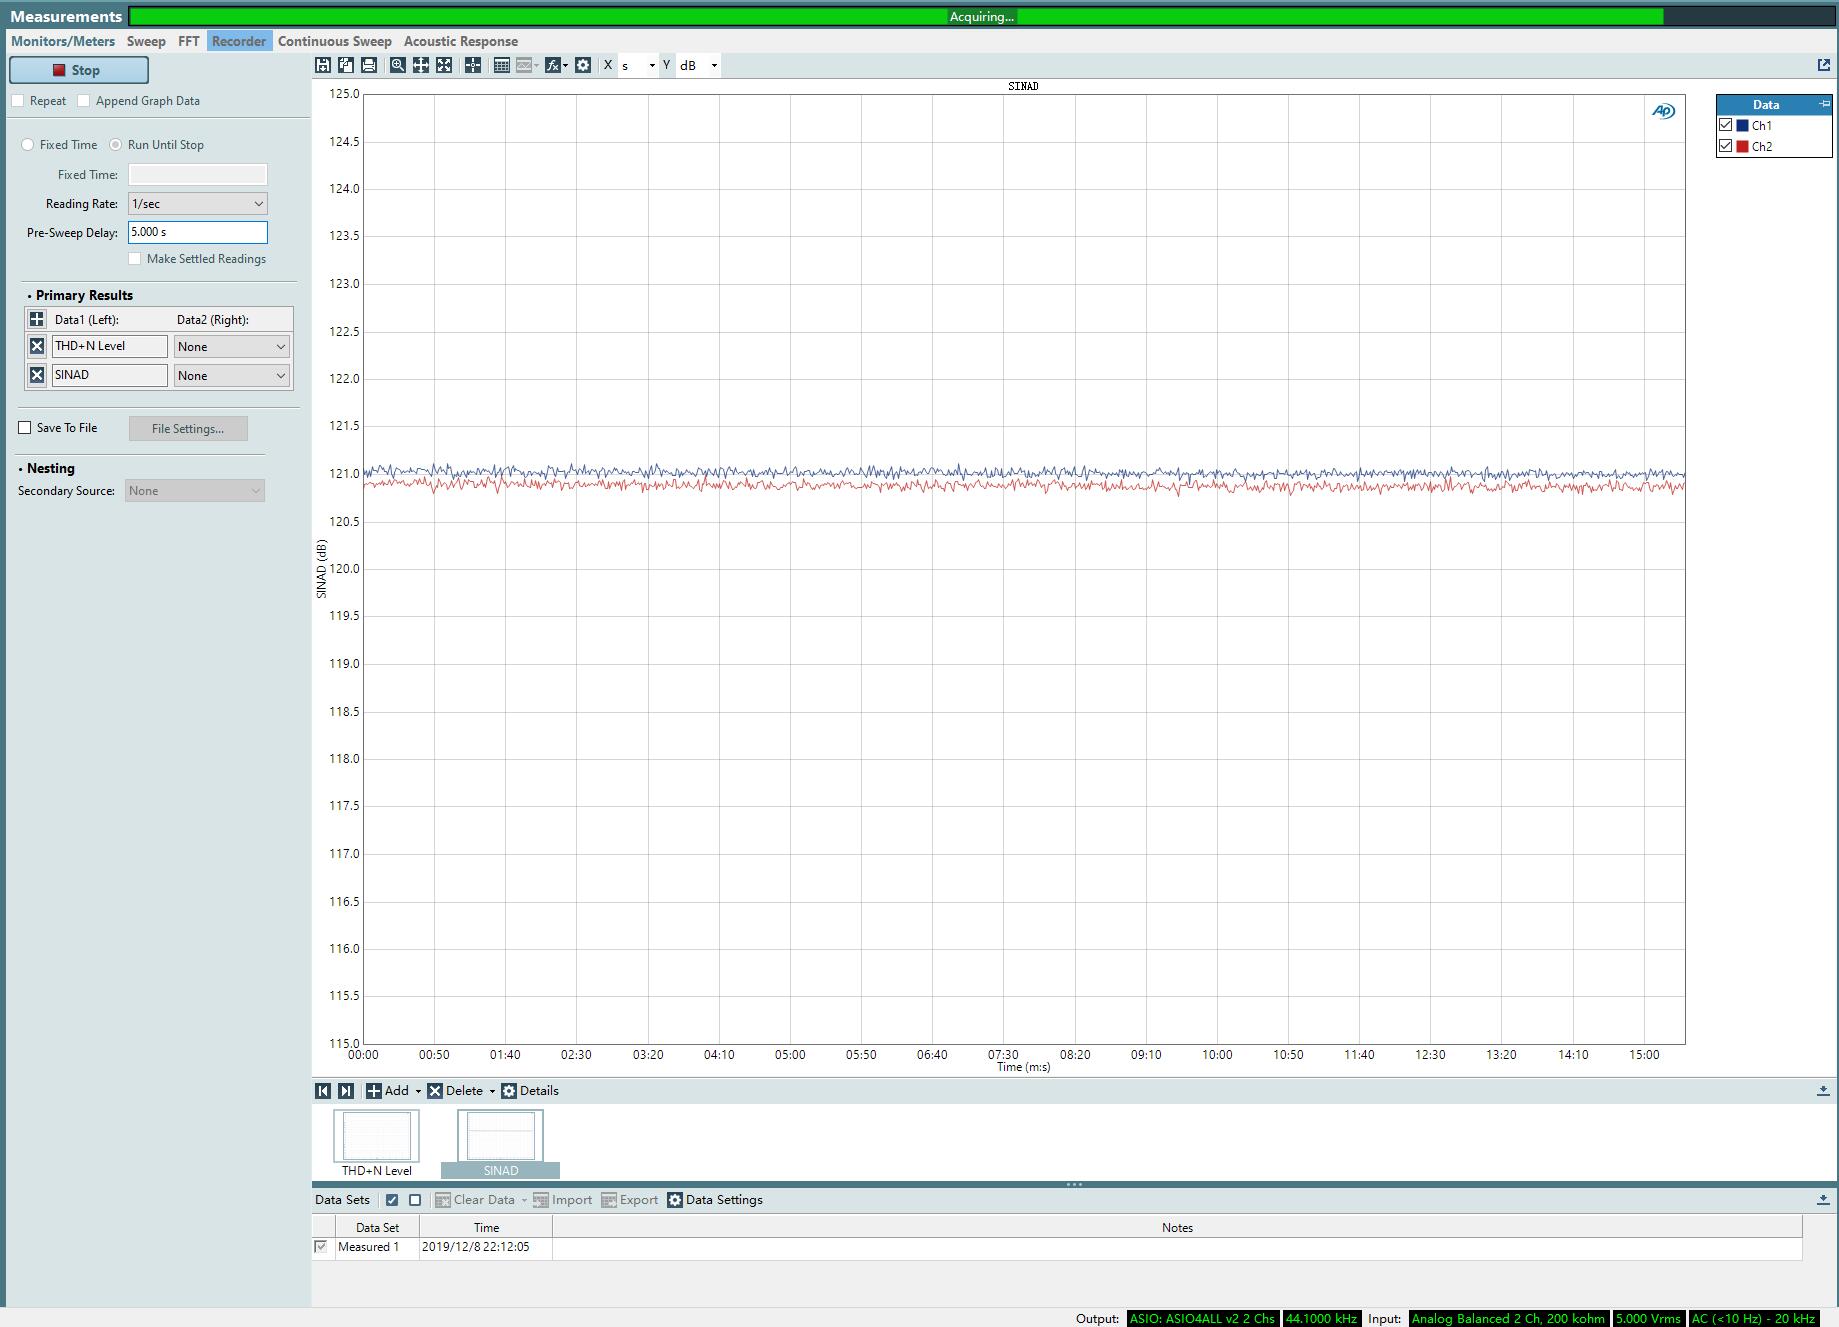Image resolution: width=1839 pixels, height=1327 pixels.
Task: Toggle the Measured 1 data set checkbox
Action: pyautogui.click(x=321, y=1247)
